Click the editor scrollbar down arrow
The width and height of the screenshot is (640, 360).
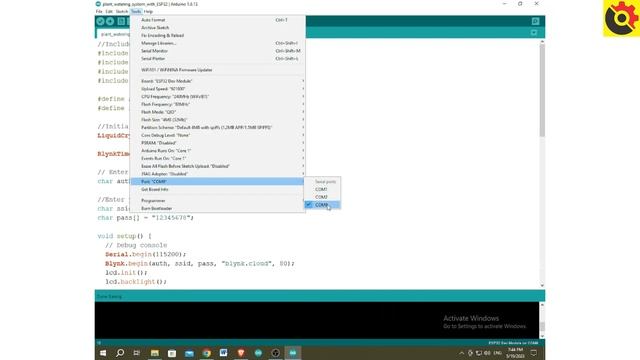click(542, 285)
